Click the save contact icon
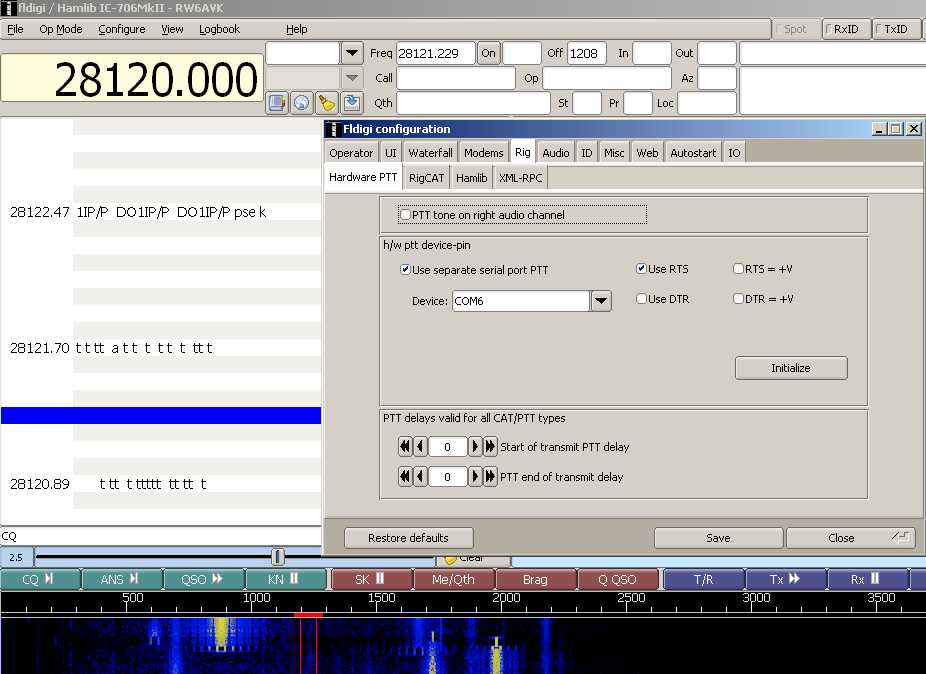The width and height of the screenshot is (926, 674). pyautogui.click(x=351, y=102)
